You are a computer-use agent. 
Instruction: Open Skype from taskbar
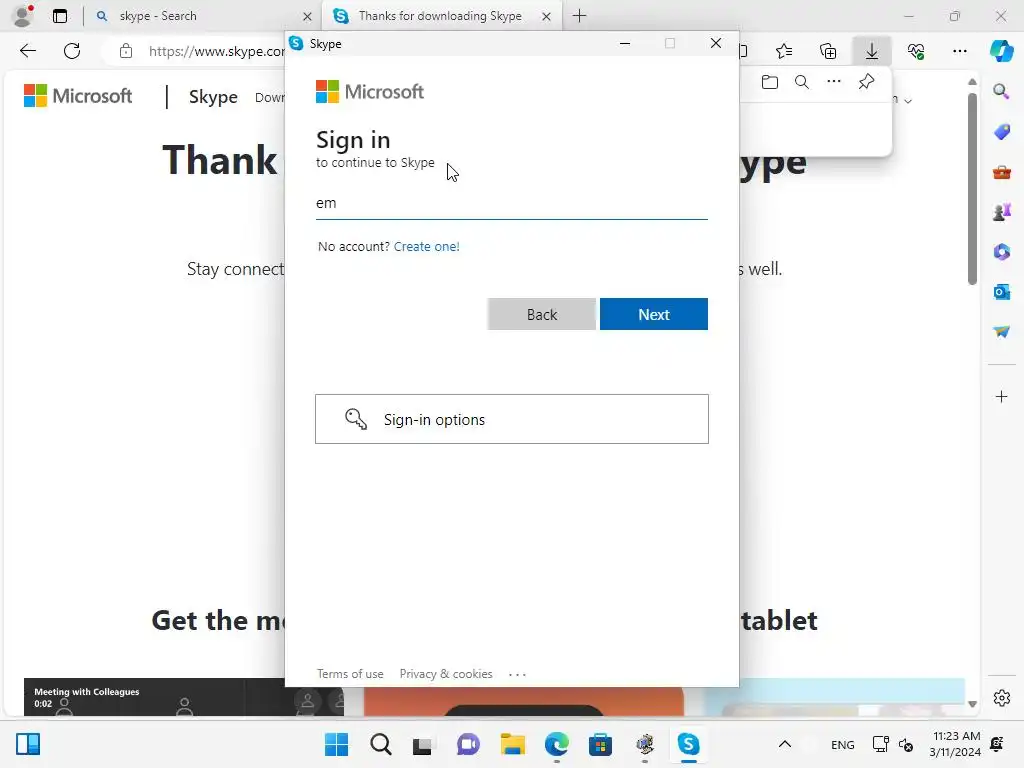click(x=688, y=744)
